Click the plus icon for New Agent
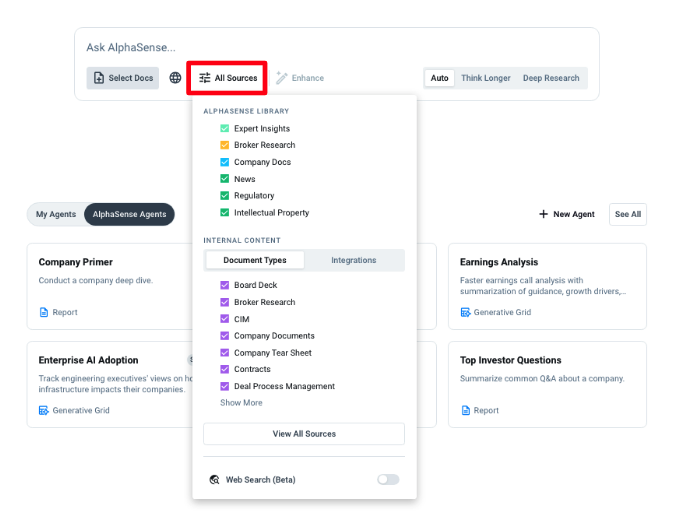This screenshot has height=519, width=675. (x=543, y=214)
